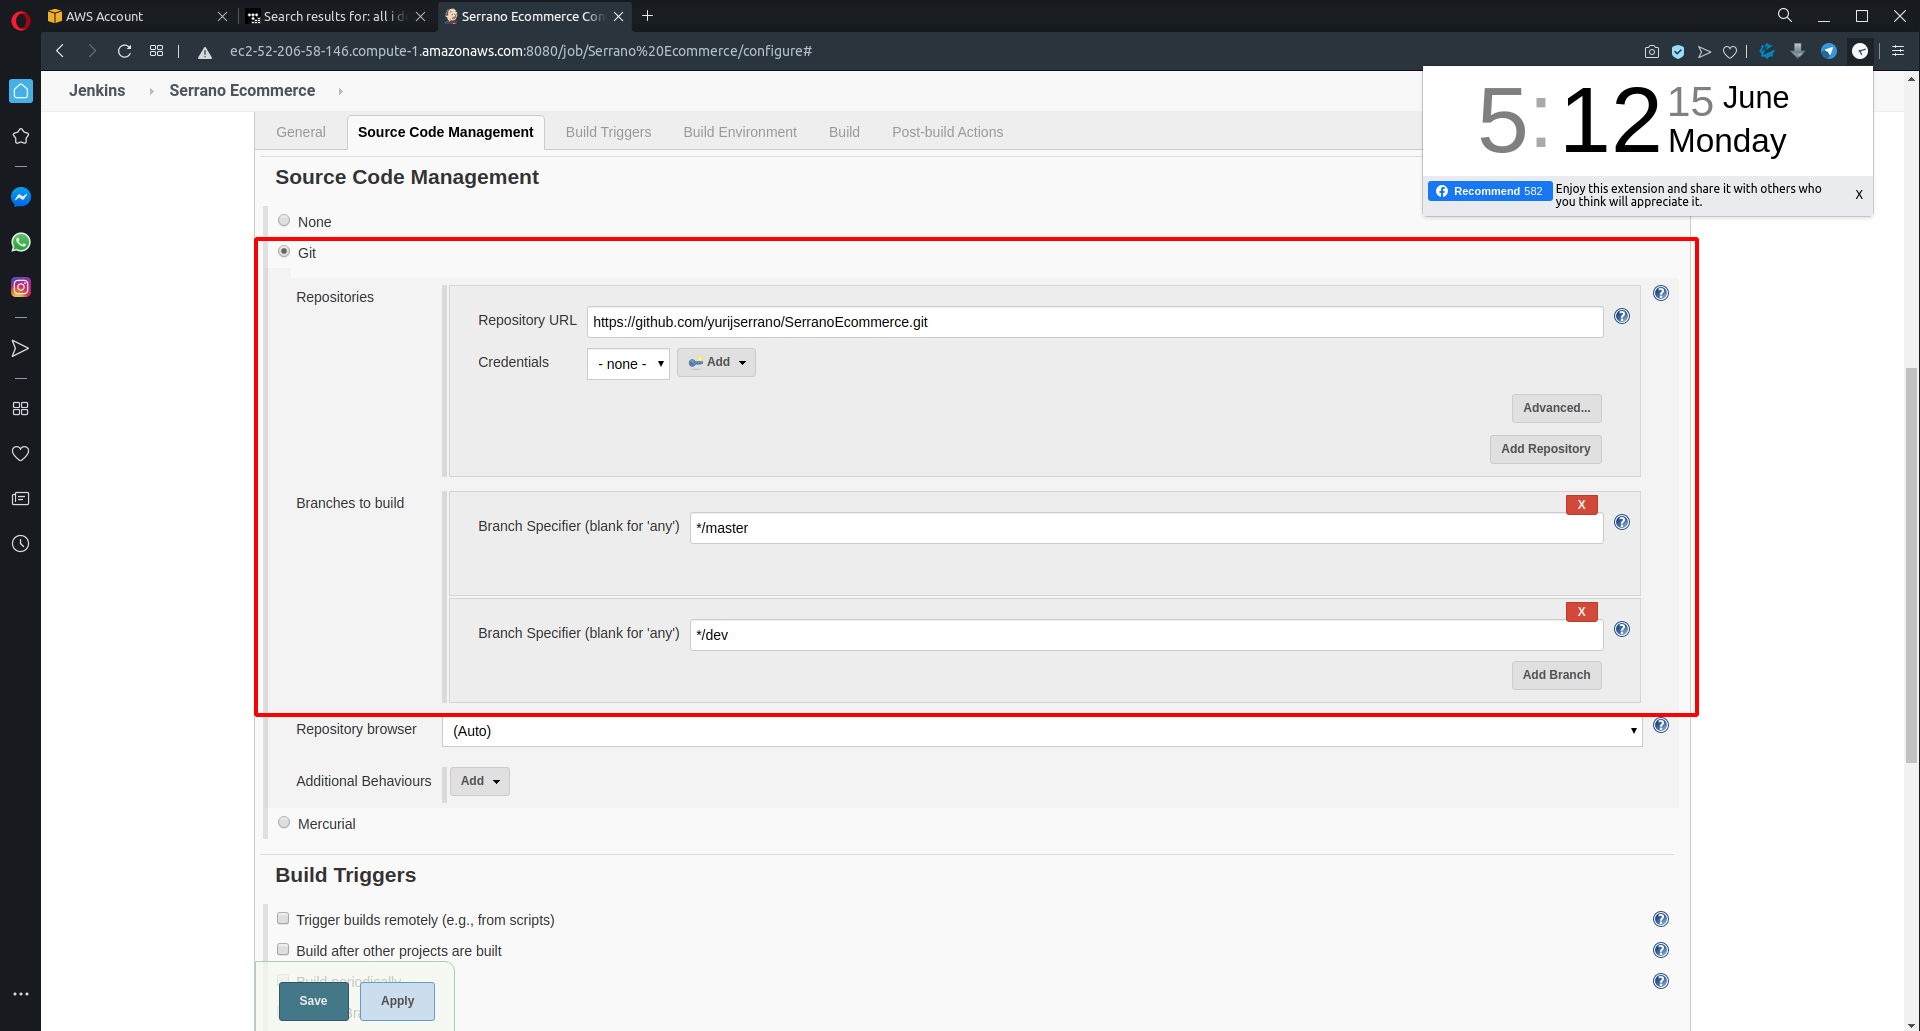
Task: Enable Build after other projects are built
Action: coord(283,950)
